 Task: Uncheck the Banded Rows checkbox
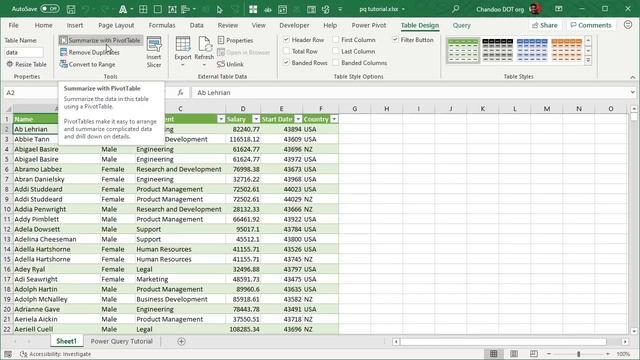pyautogui.click(x=286, y=62)
